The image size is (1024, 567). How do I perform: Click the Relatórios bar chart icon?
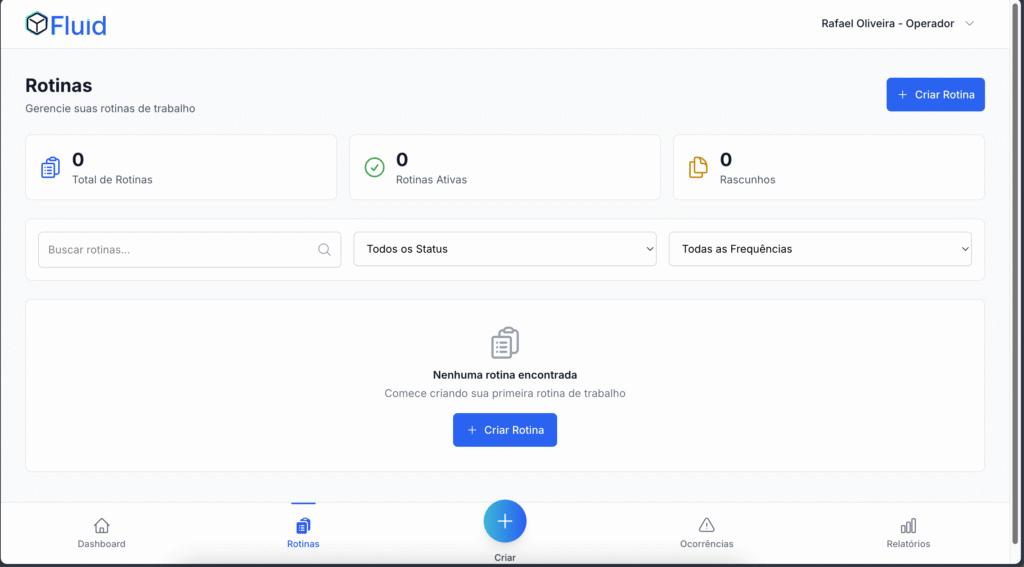coord(908,525)
